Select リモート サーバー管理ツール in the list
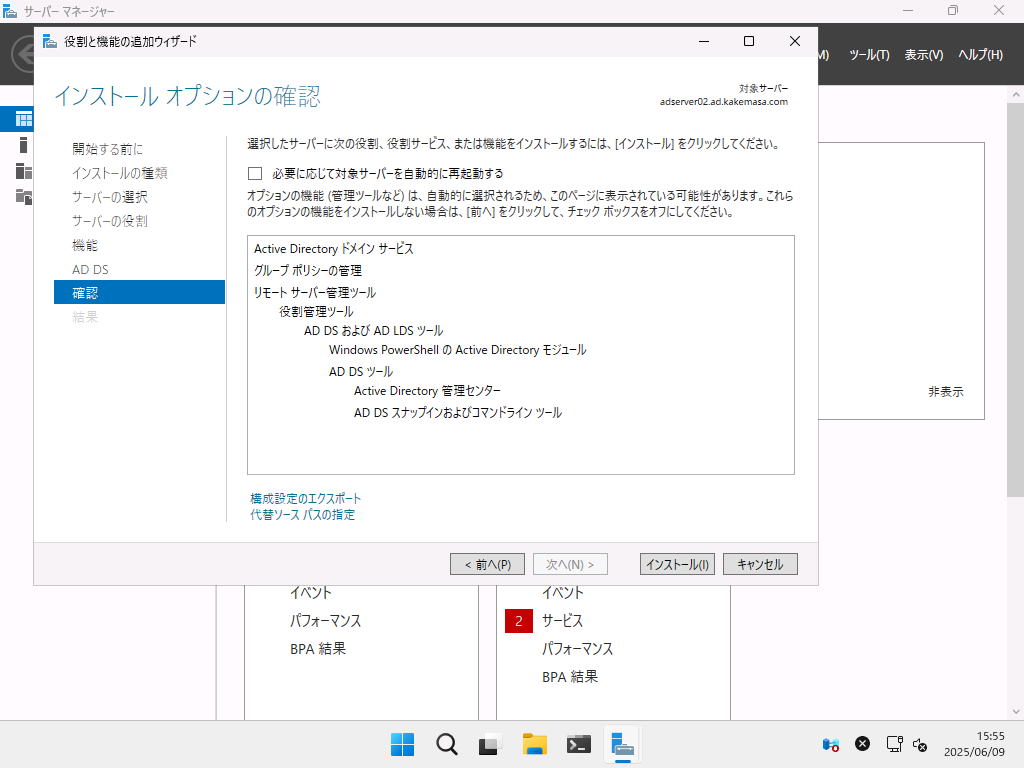Screen dimensions: 1024x768 coord(315,293)
